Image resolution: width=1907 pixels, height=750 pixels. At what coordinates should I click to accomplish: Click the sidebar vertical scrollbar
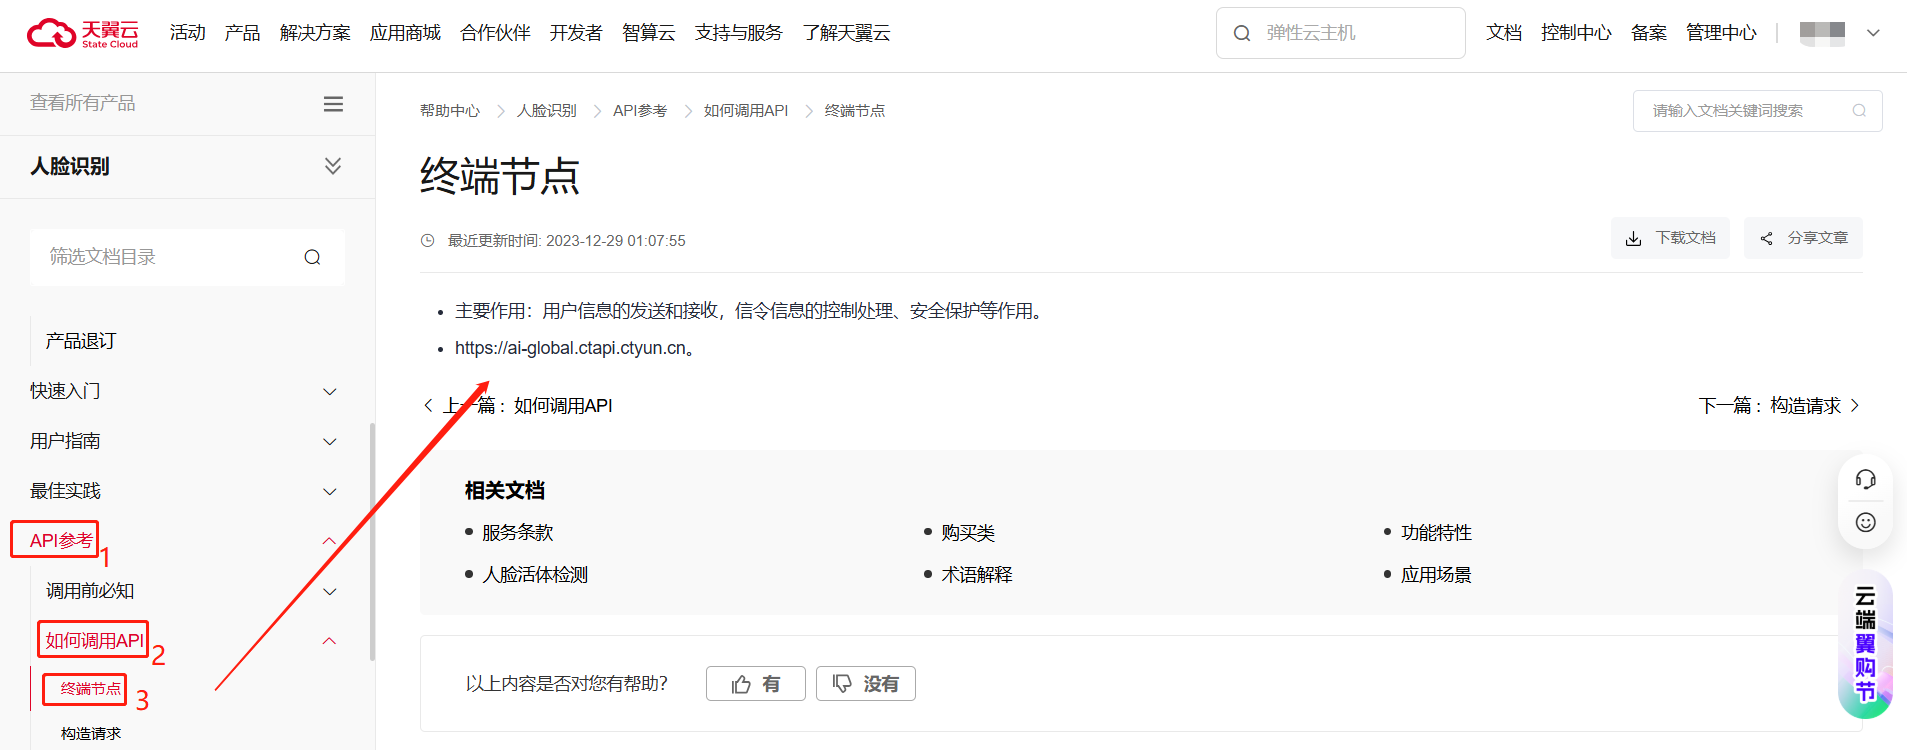click(372, 541)
